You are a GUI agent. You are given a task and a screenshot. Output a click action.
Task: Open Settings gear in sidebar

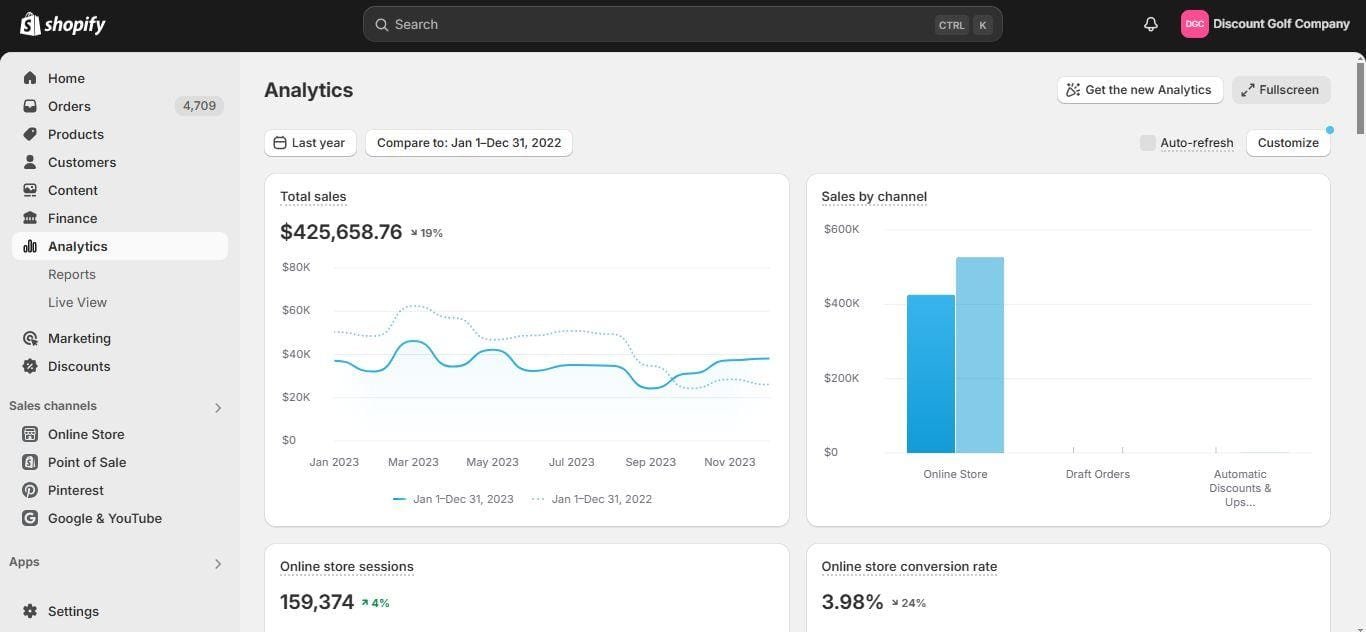point(30,611)
